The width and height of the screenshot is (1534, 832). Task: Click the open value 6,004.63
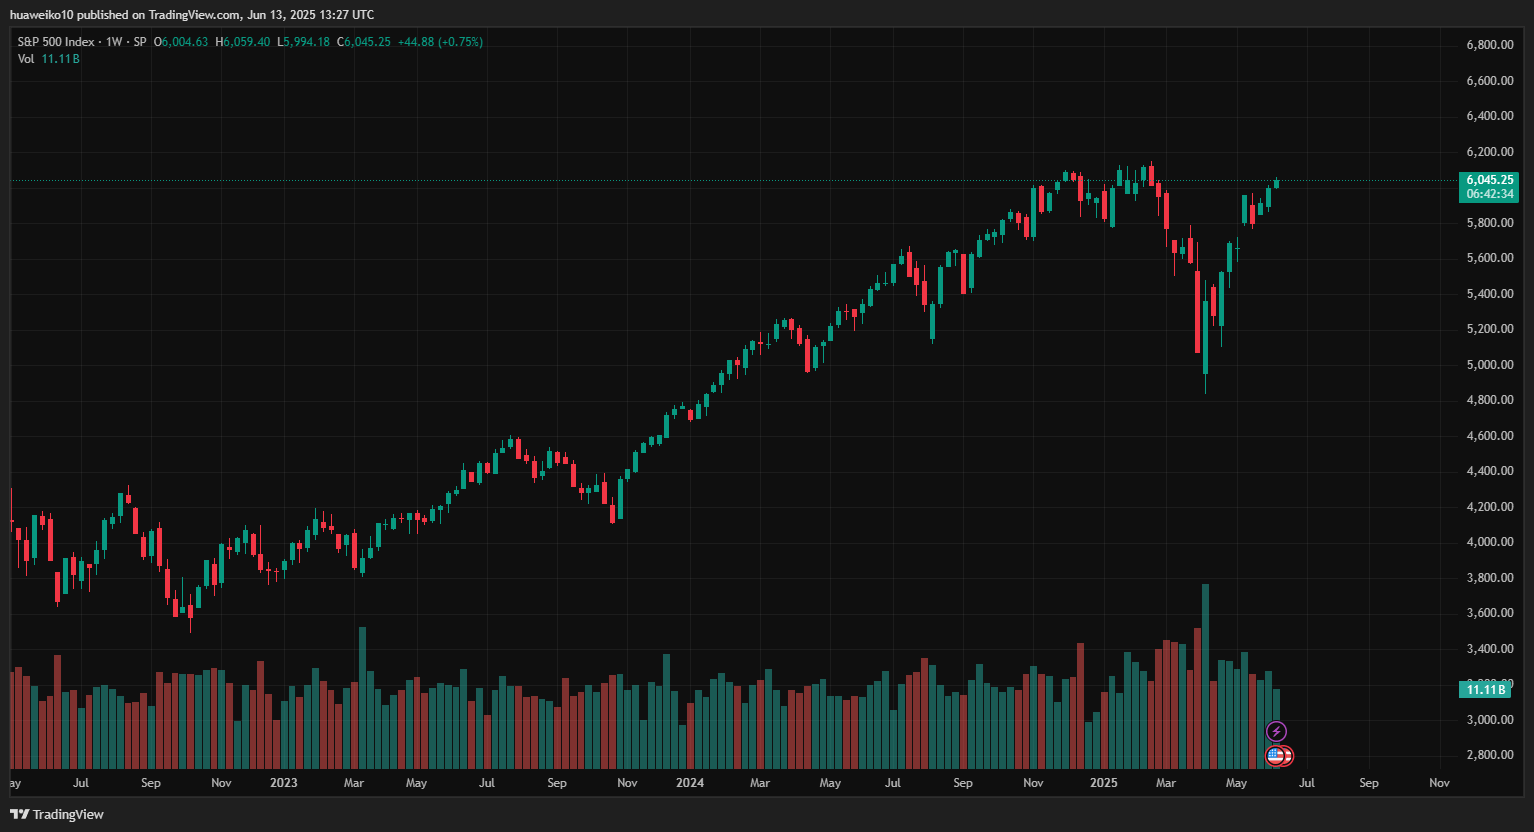(x=185, y=42)
